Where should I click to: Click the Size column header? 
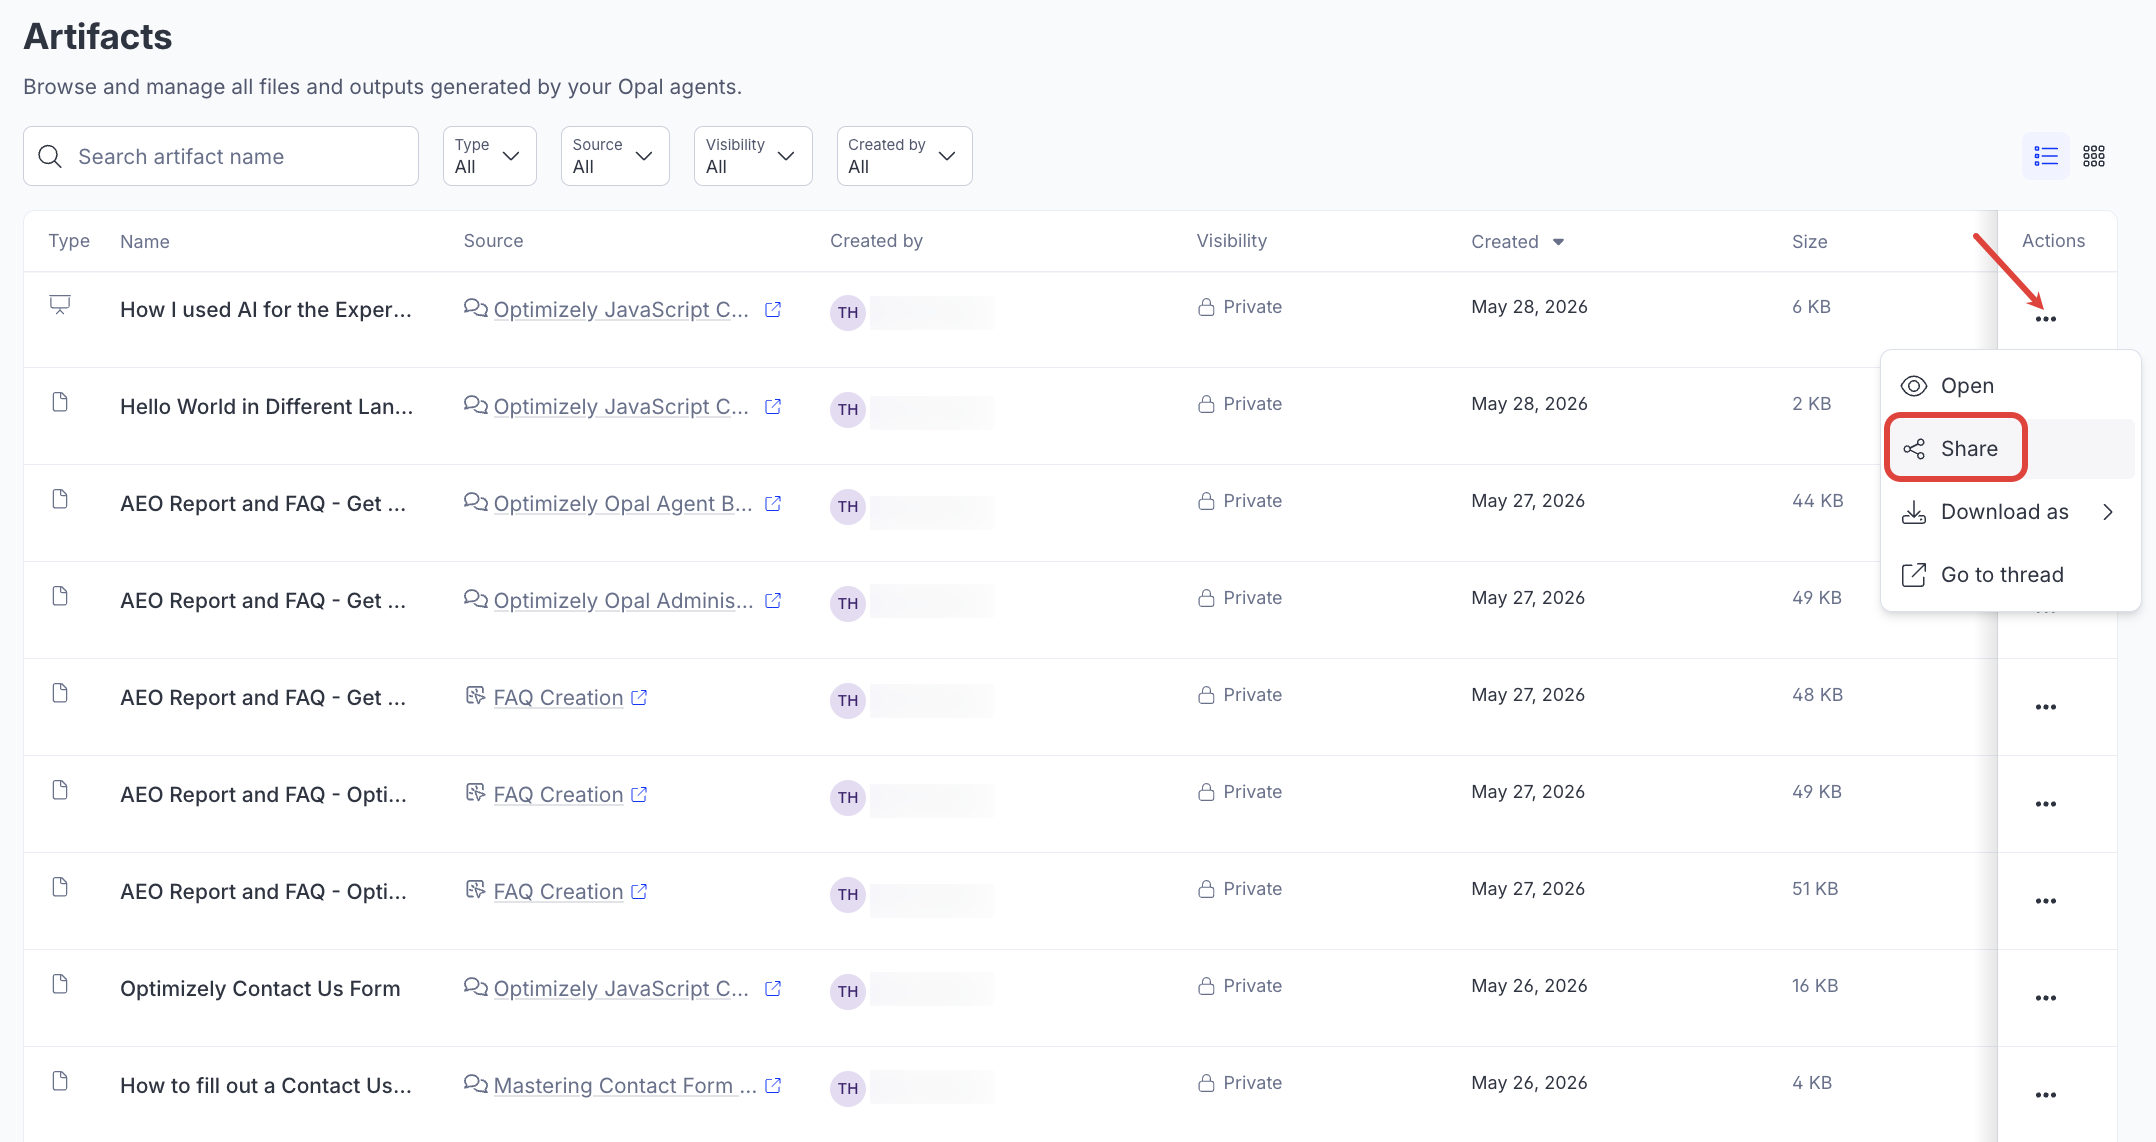[x=1810, y=242]
